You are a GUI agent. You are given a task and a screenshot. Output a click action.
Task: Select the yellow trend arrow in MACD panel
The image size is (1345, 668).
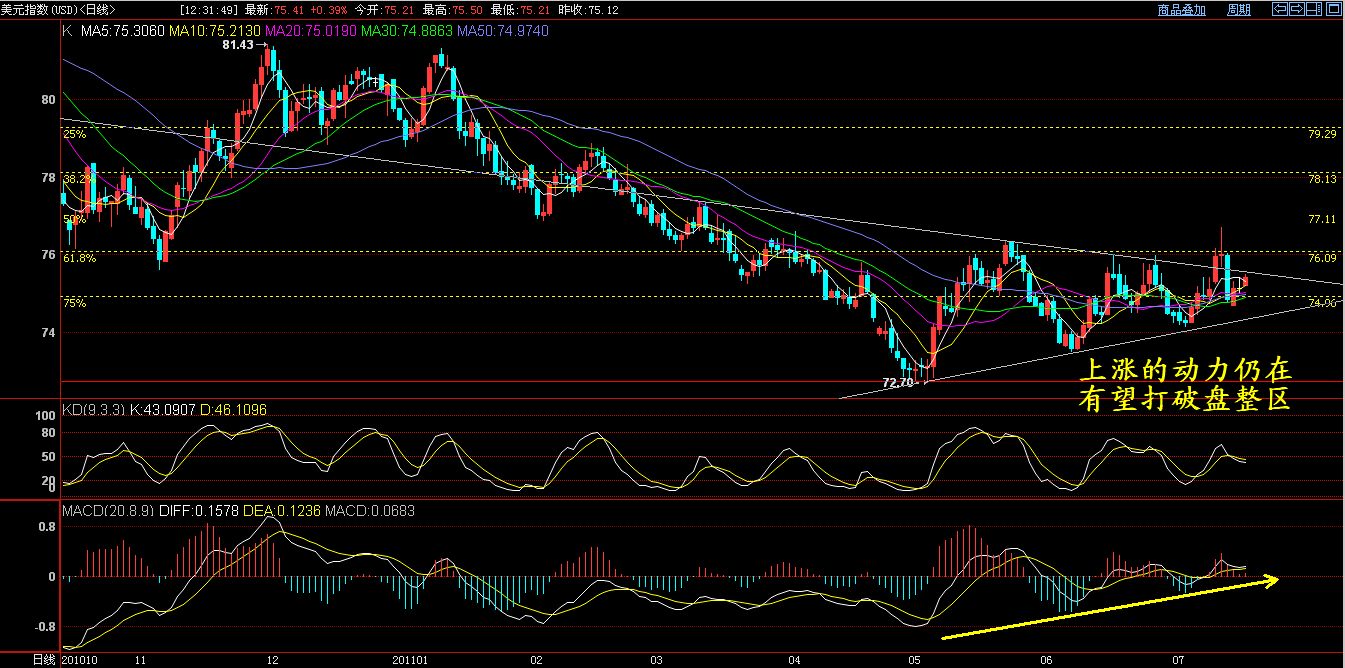click(x=1110, y=606)
